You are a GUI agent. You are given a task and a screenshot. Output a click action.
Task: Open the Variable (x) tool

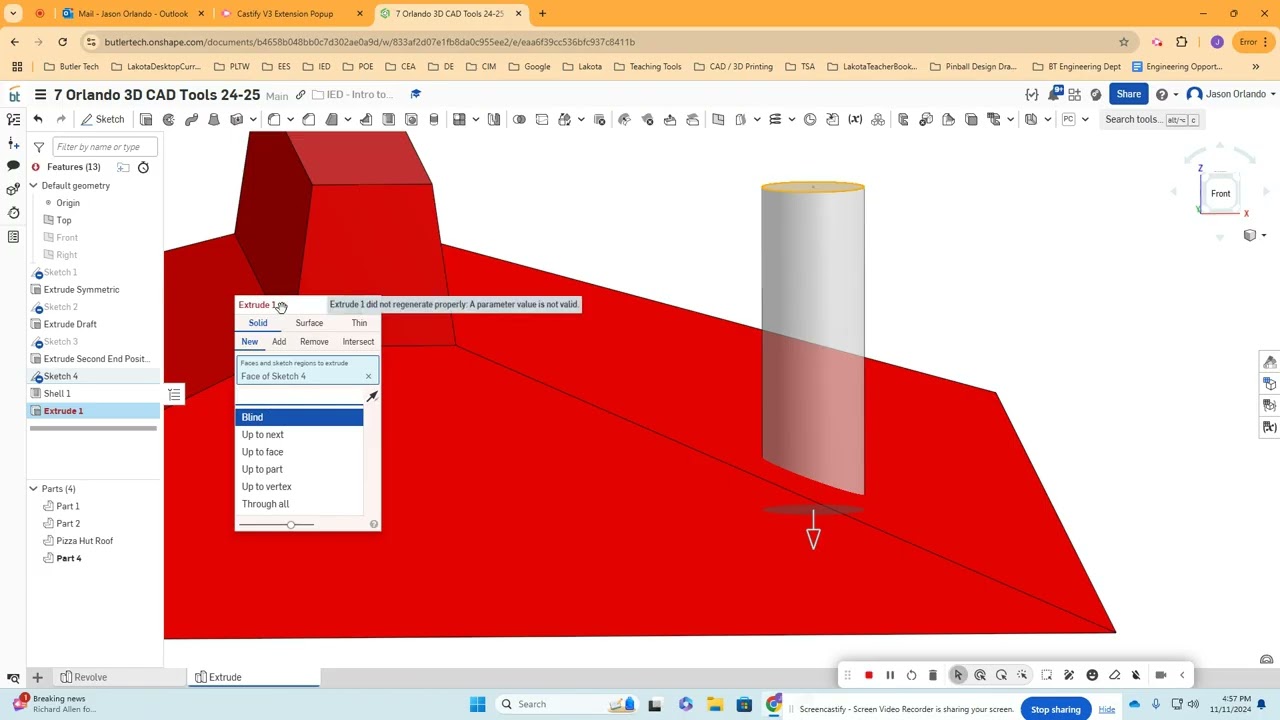coord(855,119)
